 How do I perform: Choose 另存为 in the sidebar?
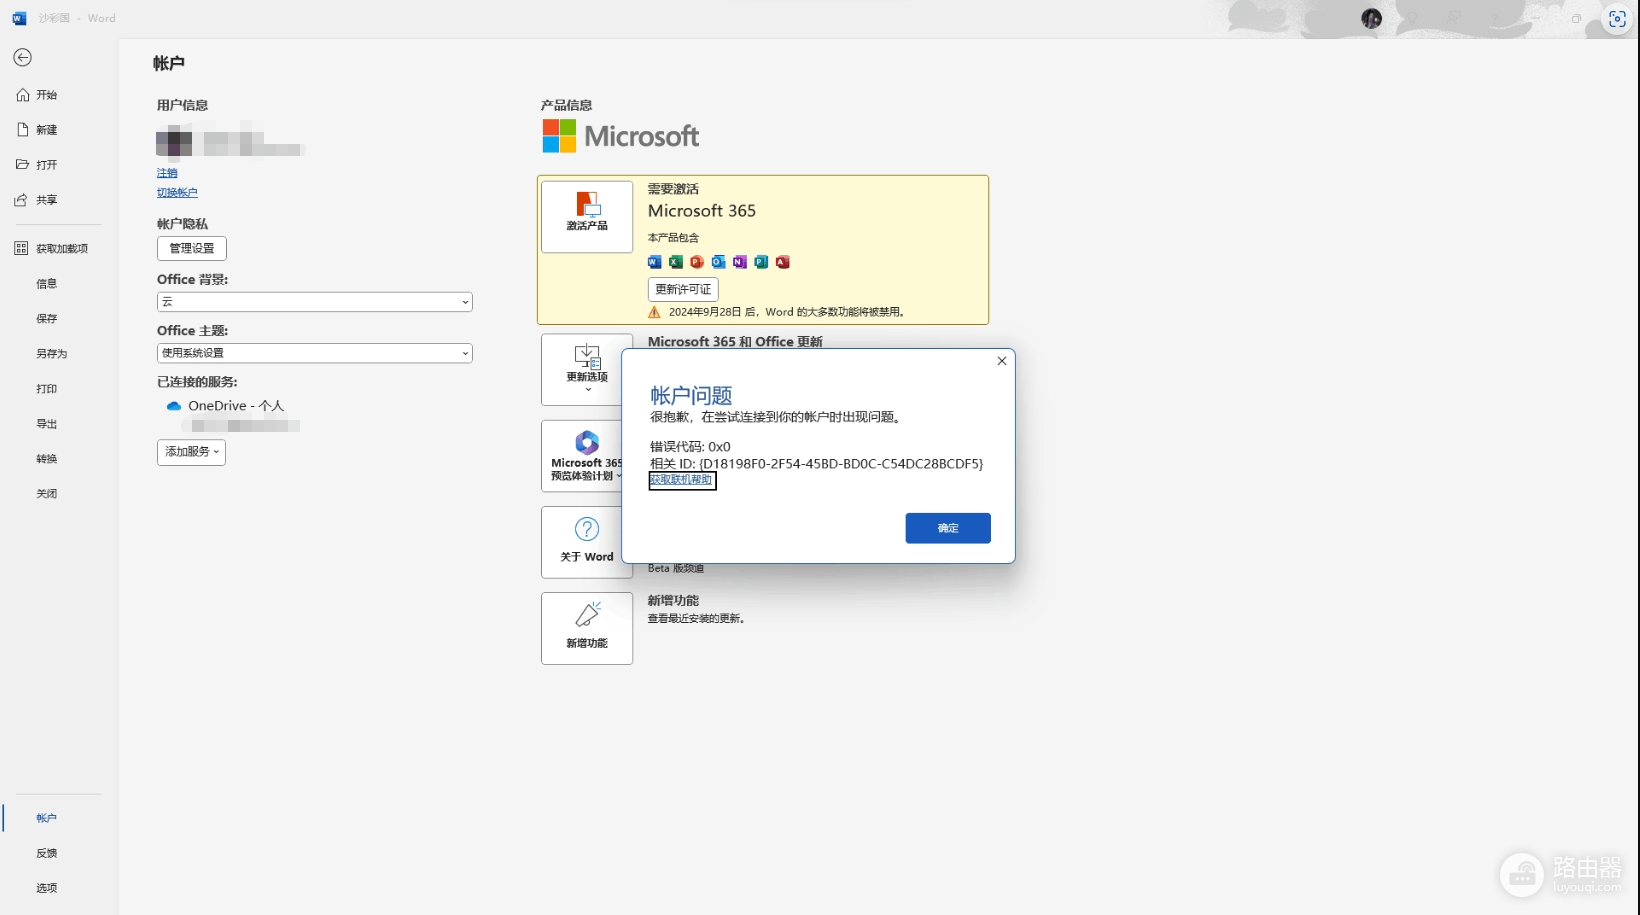(x=52, y=354)
